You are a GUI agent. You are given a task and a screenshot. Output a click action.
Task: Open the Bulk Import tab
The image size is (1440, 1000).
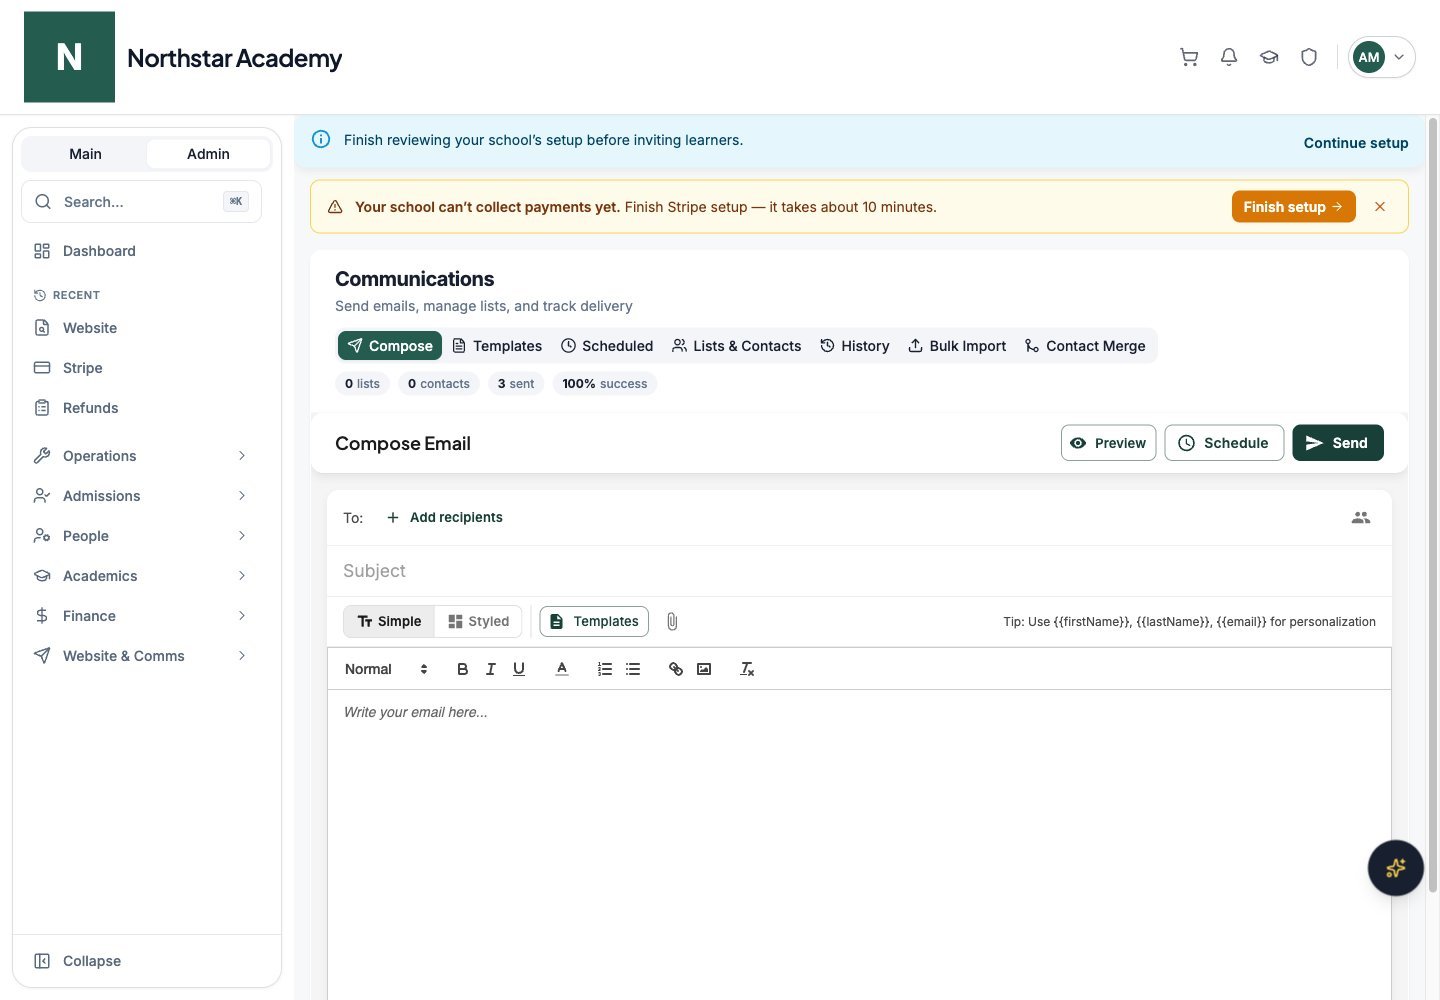click(957, 345)
